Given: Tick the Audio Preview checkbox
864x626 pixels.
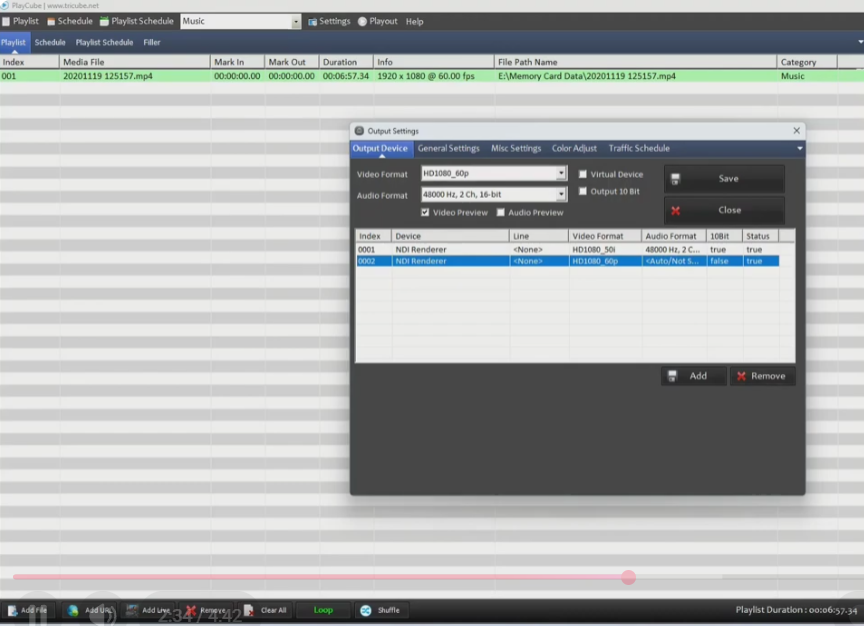Looking at the screenshot, I should click(500, 212).
